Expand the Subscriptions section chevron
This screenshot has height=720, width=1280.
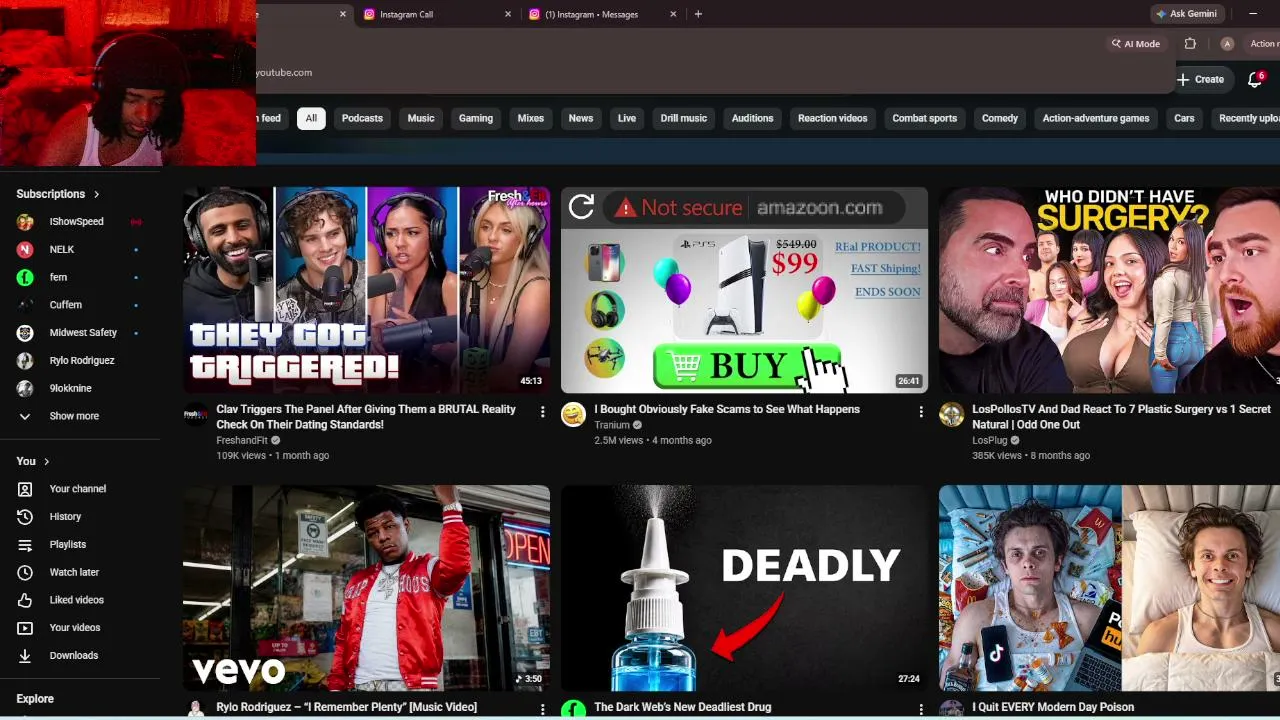97,194
